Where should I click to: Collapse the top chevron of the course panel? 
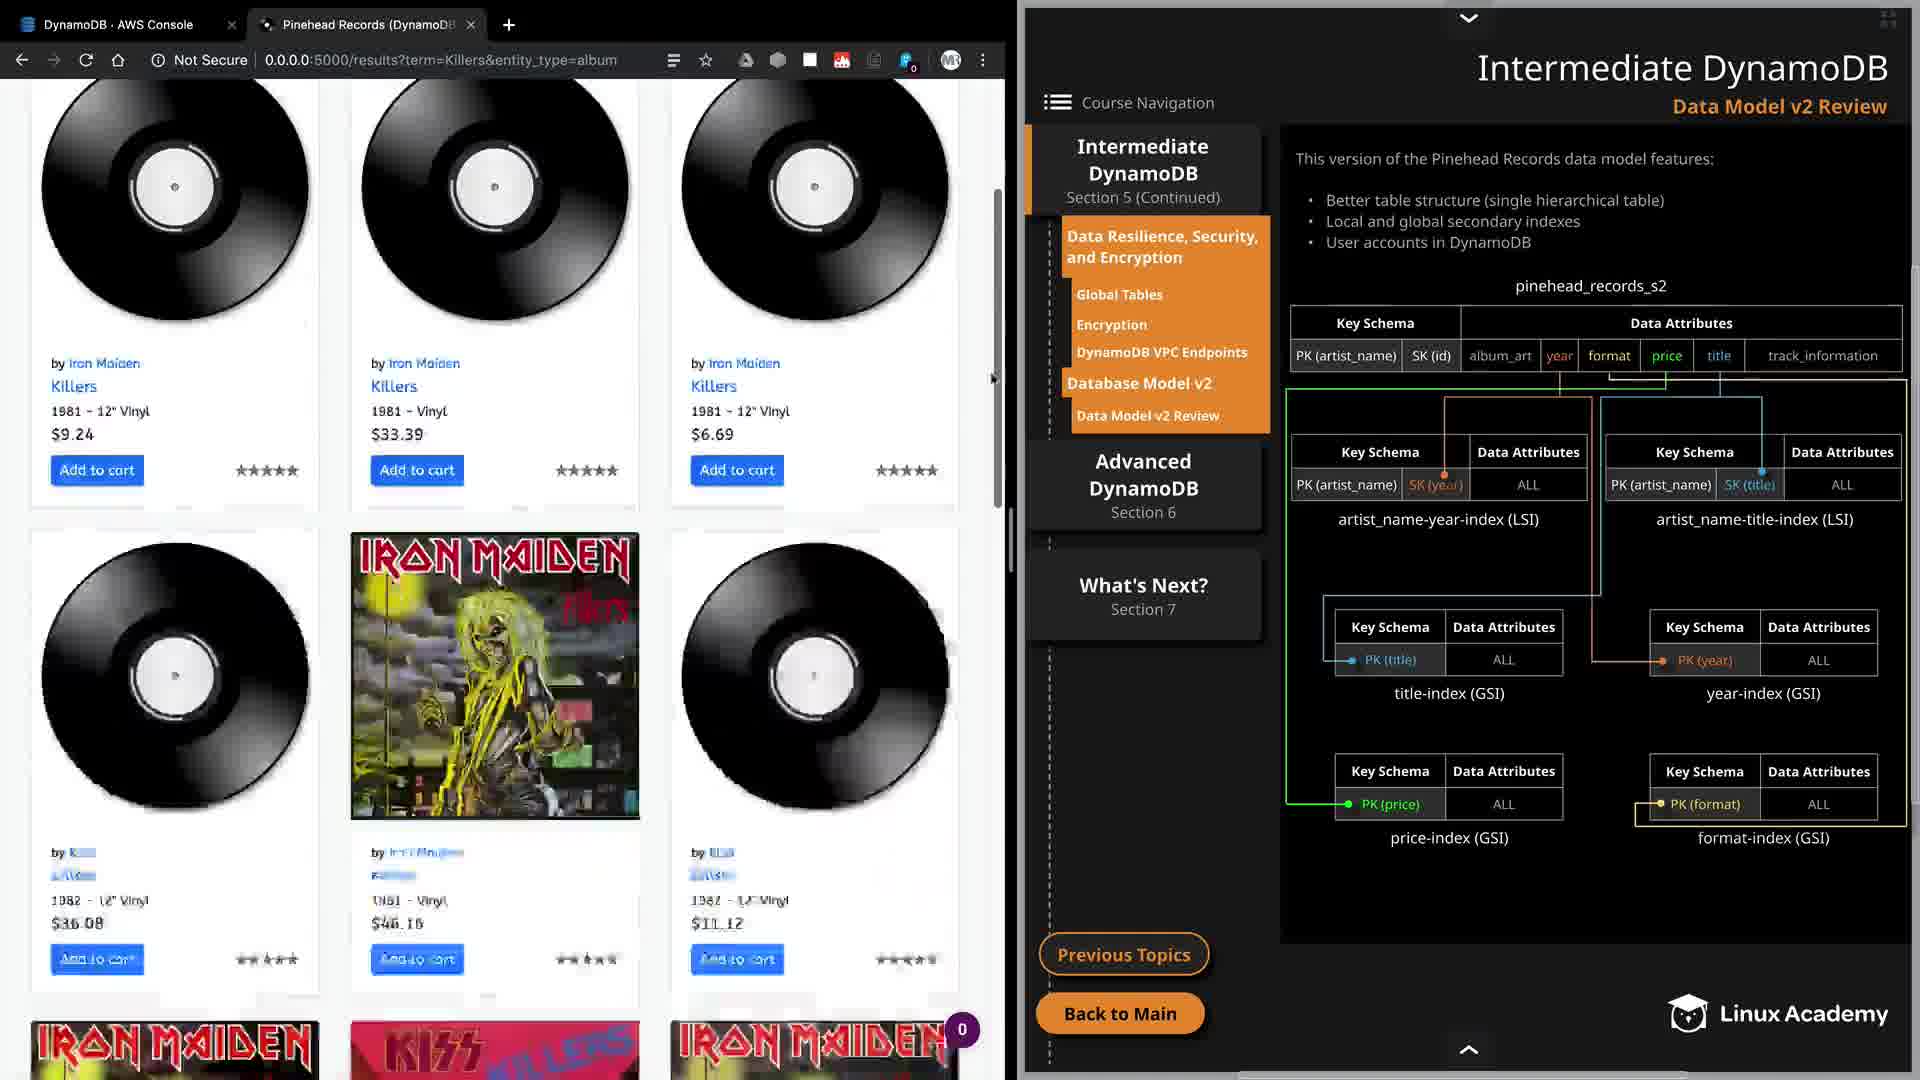(x=1468, y=18)
